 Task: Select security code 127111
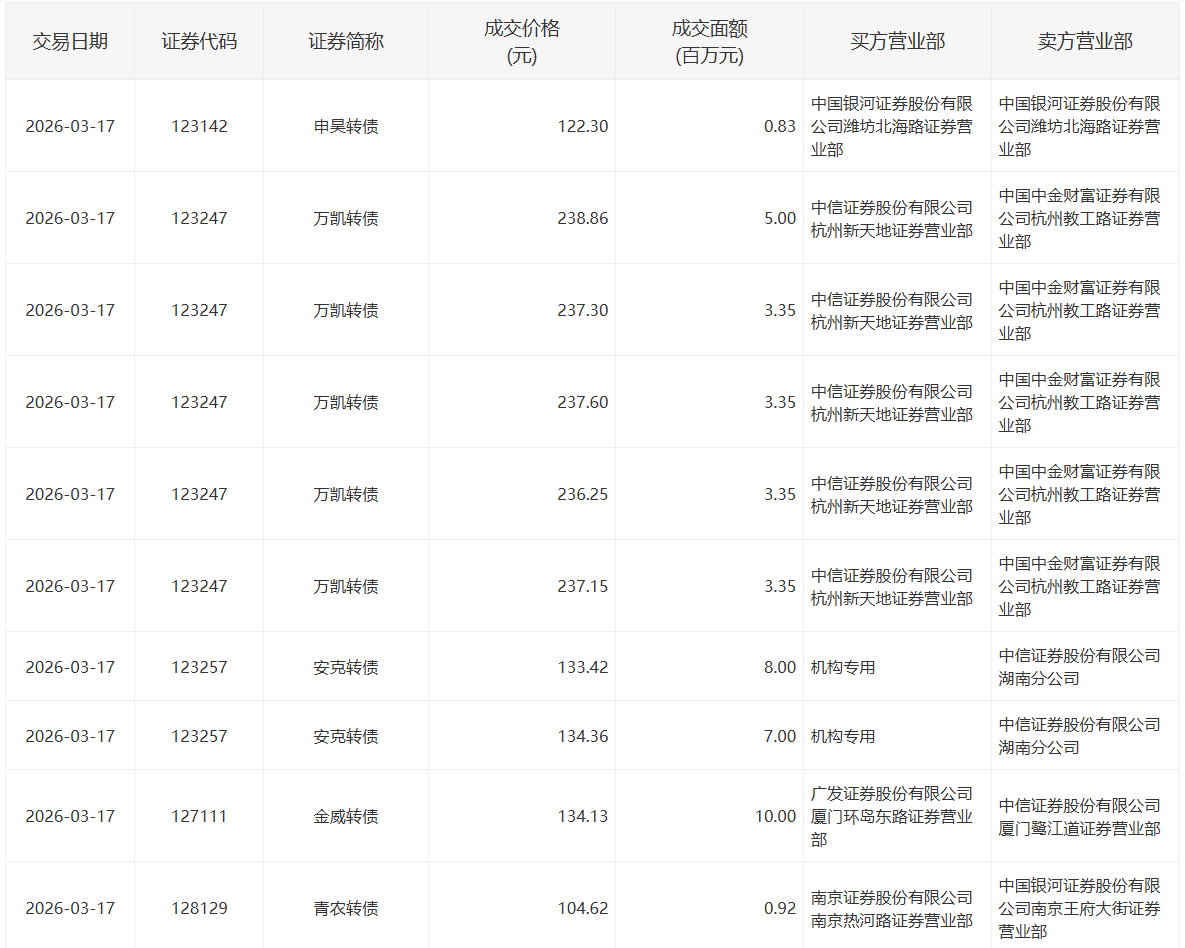(x=199, y=816)
